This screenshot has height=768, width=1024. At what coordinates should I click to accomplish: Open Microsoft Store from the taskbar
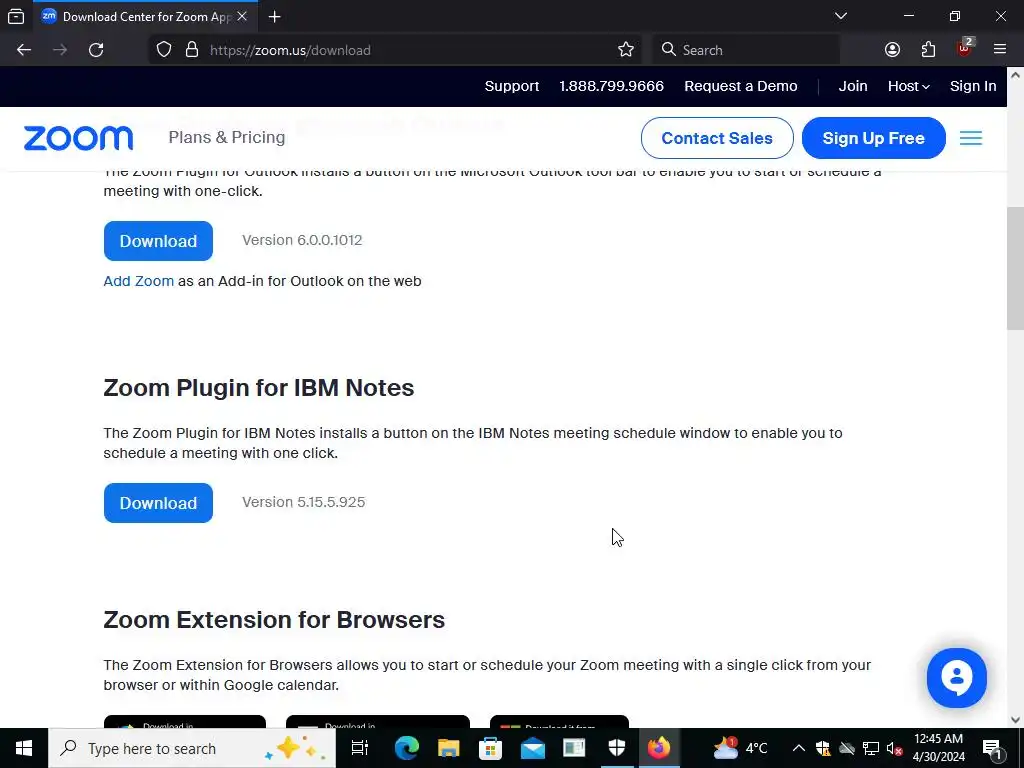(490, 748)
